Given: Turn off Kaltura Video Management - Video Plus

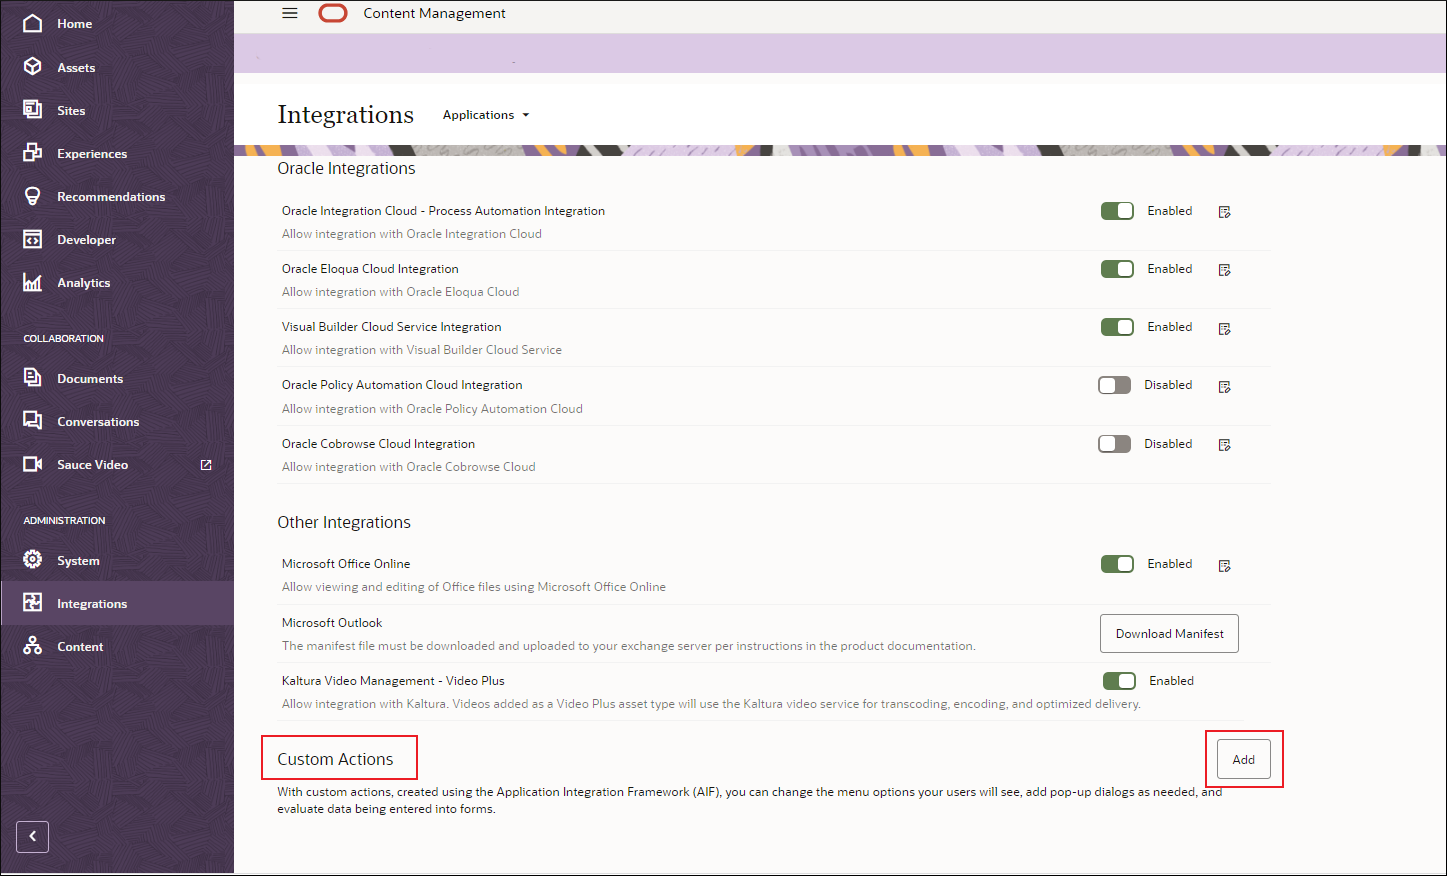Looking at the screenshot, I should tap(1119, 681).
